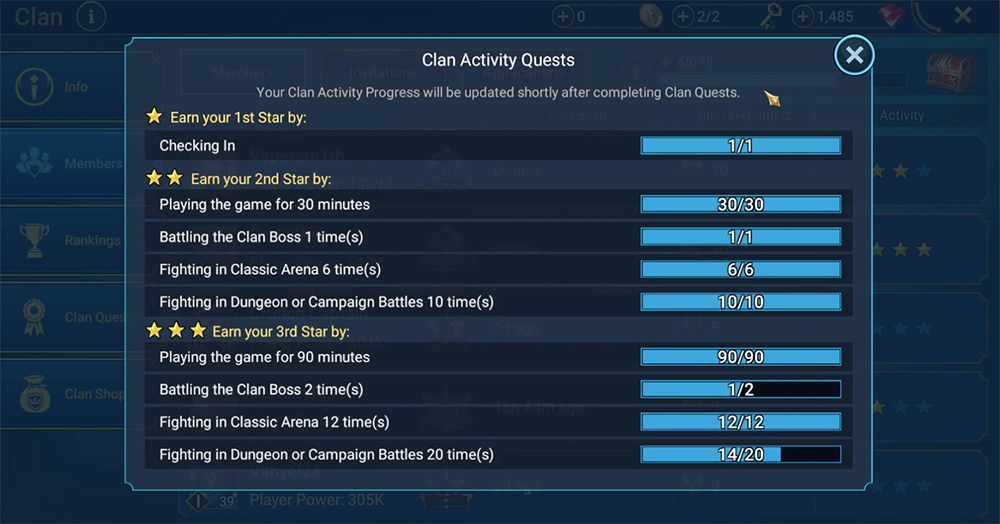This screenshot has height=524, width=1000.
Task: Add gems with the plus beside 1,485
Action: point(803,16)
